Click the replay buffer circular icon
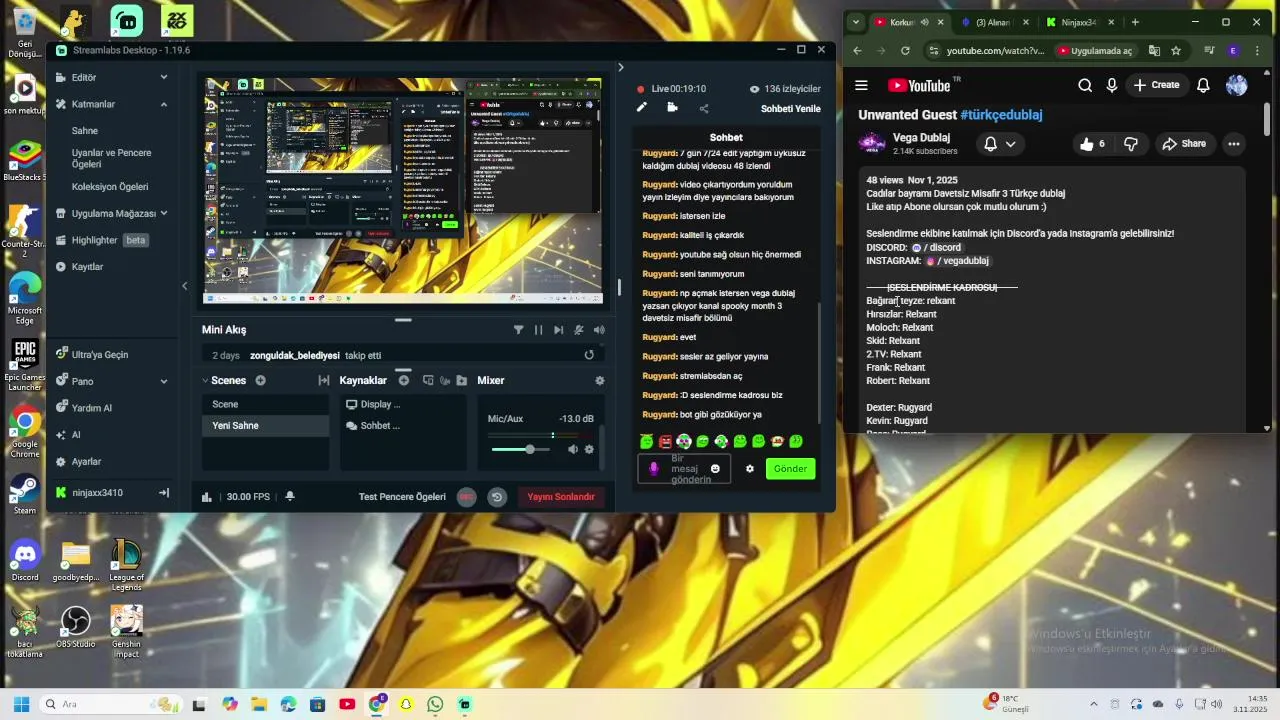1280x720 pixels. (497, 497)
